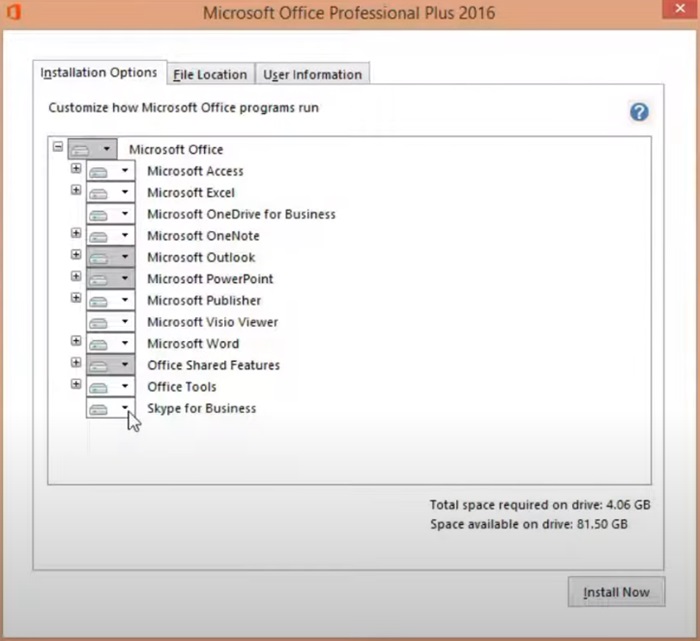This screenshot has height=641, width=700.
Task: Select the Microsoft Office root label
Action: tap(176, 150)
